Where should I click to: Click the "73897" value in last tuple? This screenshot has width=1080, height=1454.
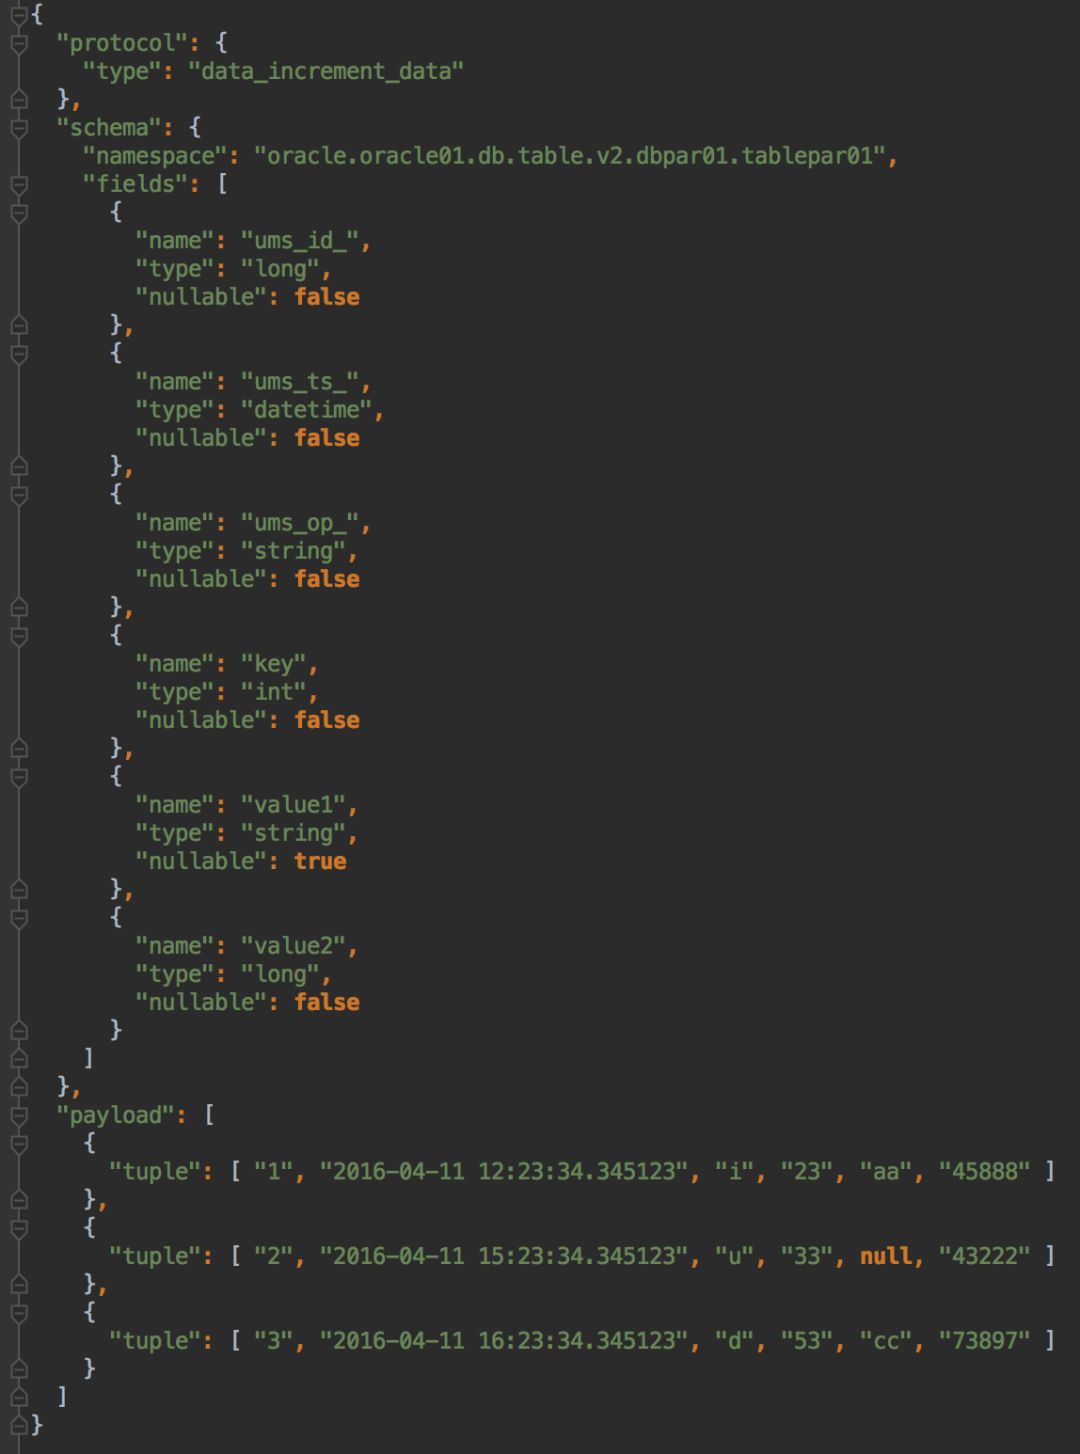[983, 1340]
